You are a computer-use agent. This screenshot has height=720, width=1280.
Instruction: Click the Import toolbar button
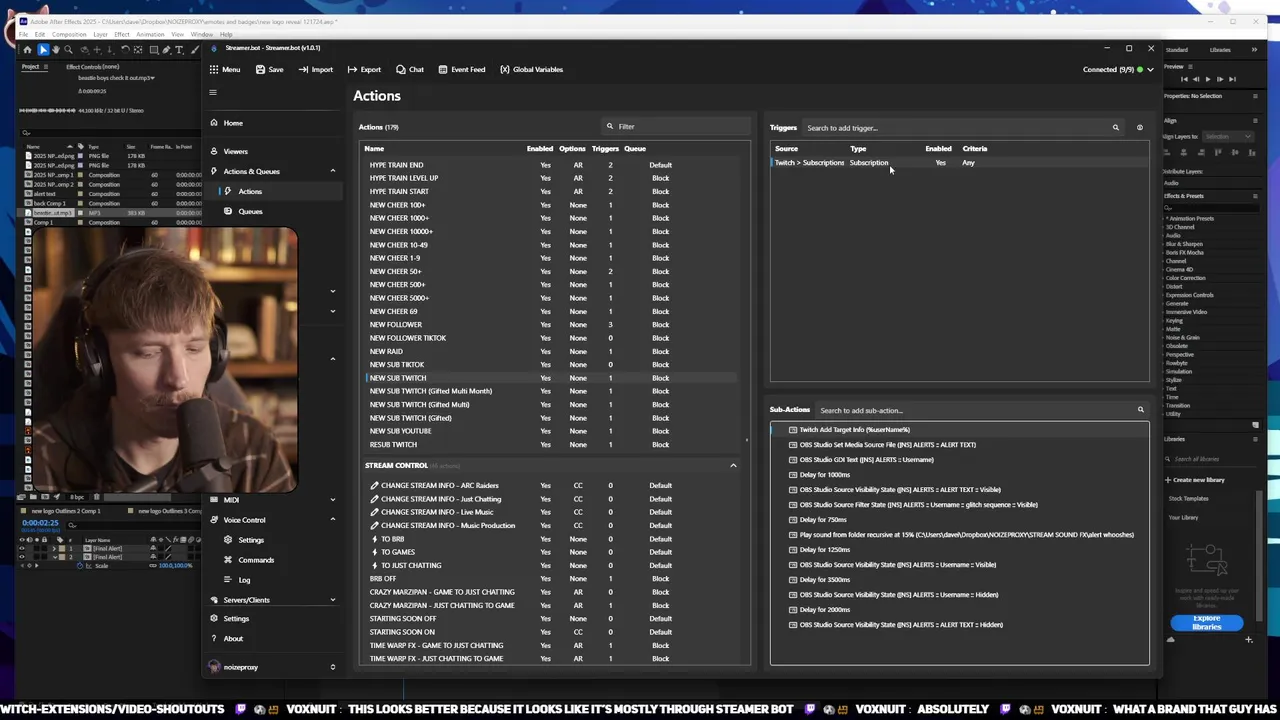click(315, 70)
